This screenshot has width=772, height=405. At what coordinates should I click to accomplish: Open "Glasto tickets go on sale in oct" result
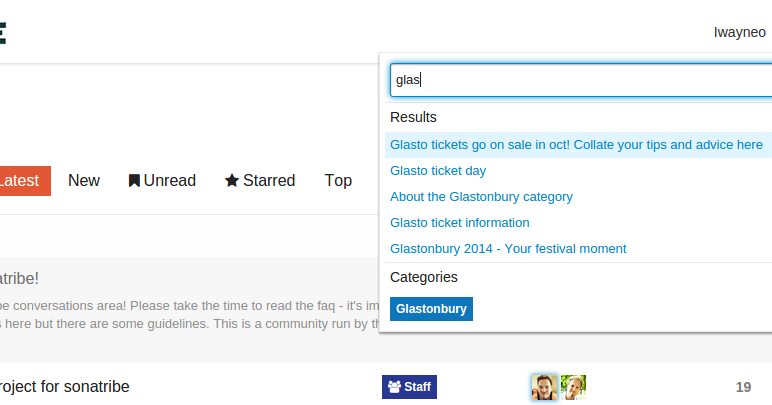(576, 145)
